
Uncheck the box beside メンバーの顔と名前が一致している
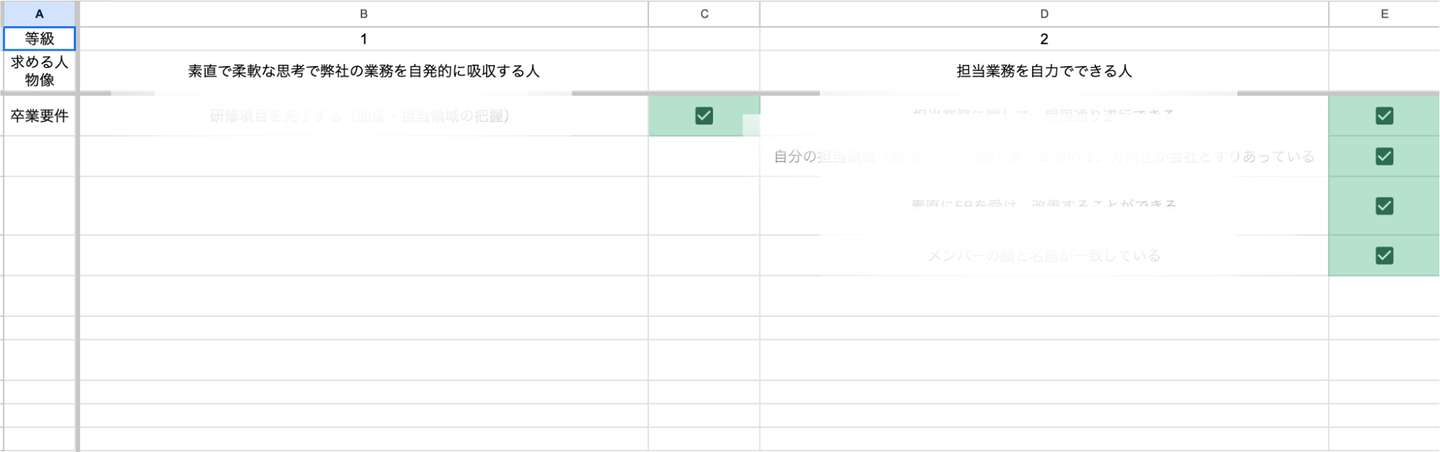point(1384,255)
